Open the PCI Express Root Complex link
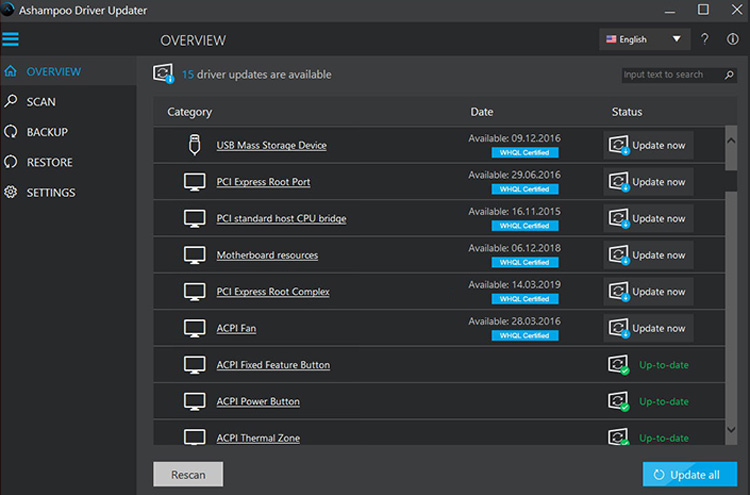Viewport: 750px width, 495px height. click(x=273, y=292)
